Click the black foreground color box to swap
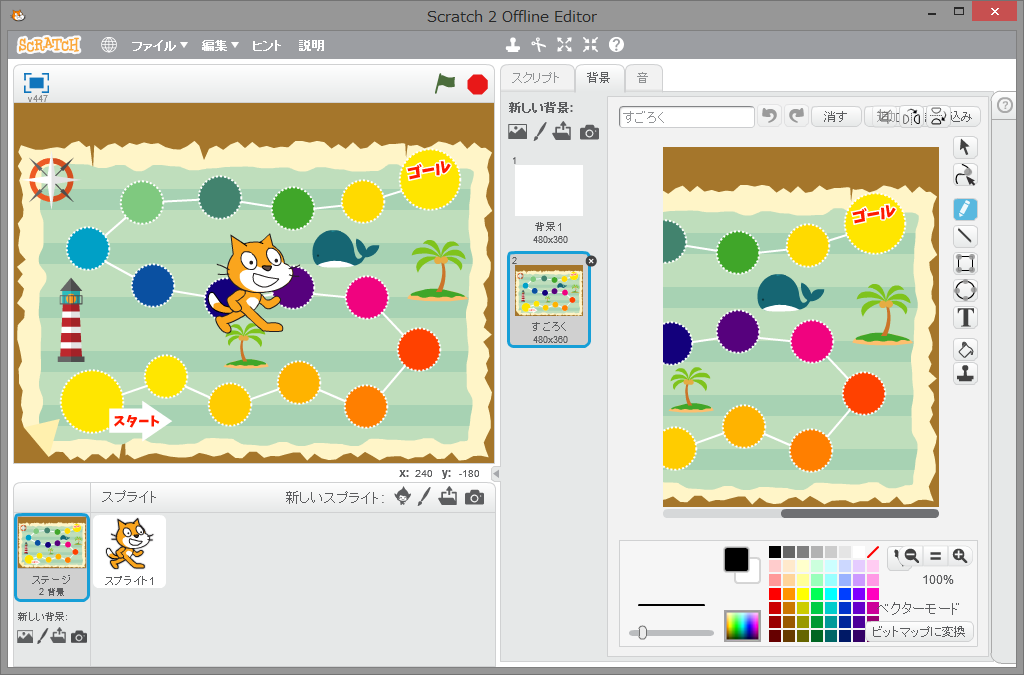This screenshot has width=1024, height=675. click(736, 559)
